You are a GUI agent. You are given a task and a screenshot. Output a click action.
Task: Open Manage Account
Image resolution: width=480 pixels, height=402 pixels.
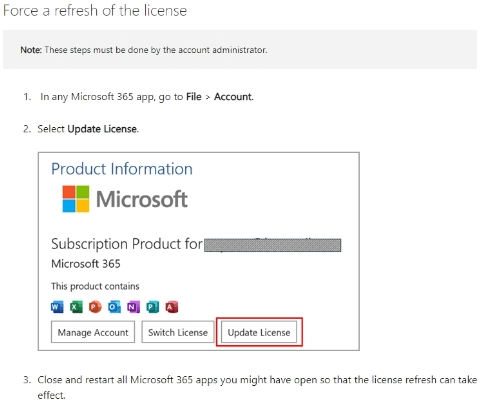point(93,332)
